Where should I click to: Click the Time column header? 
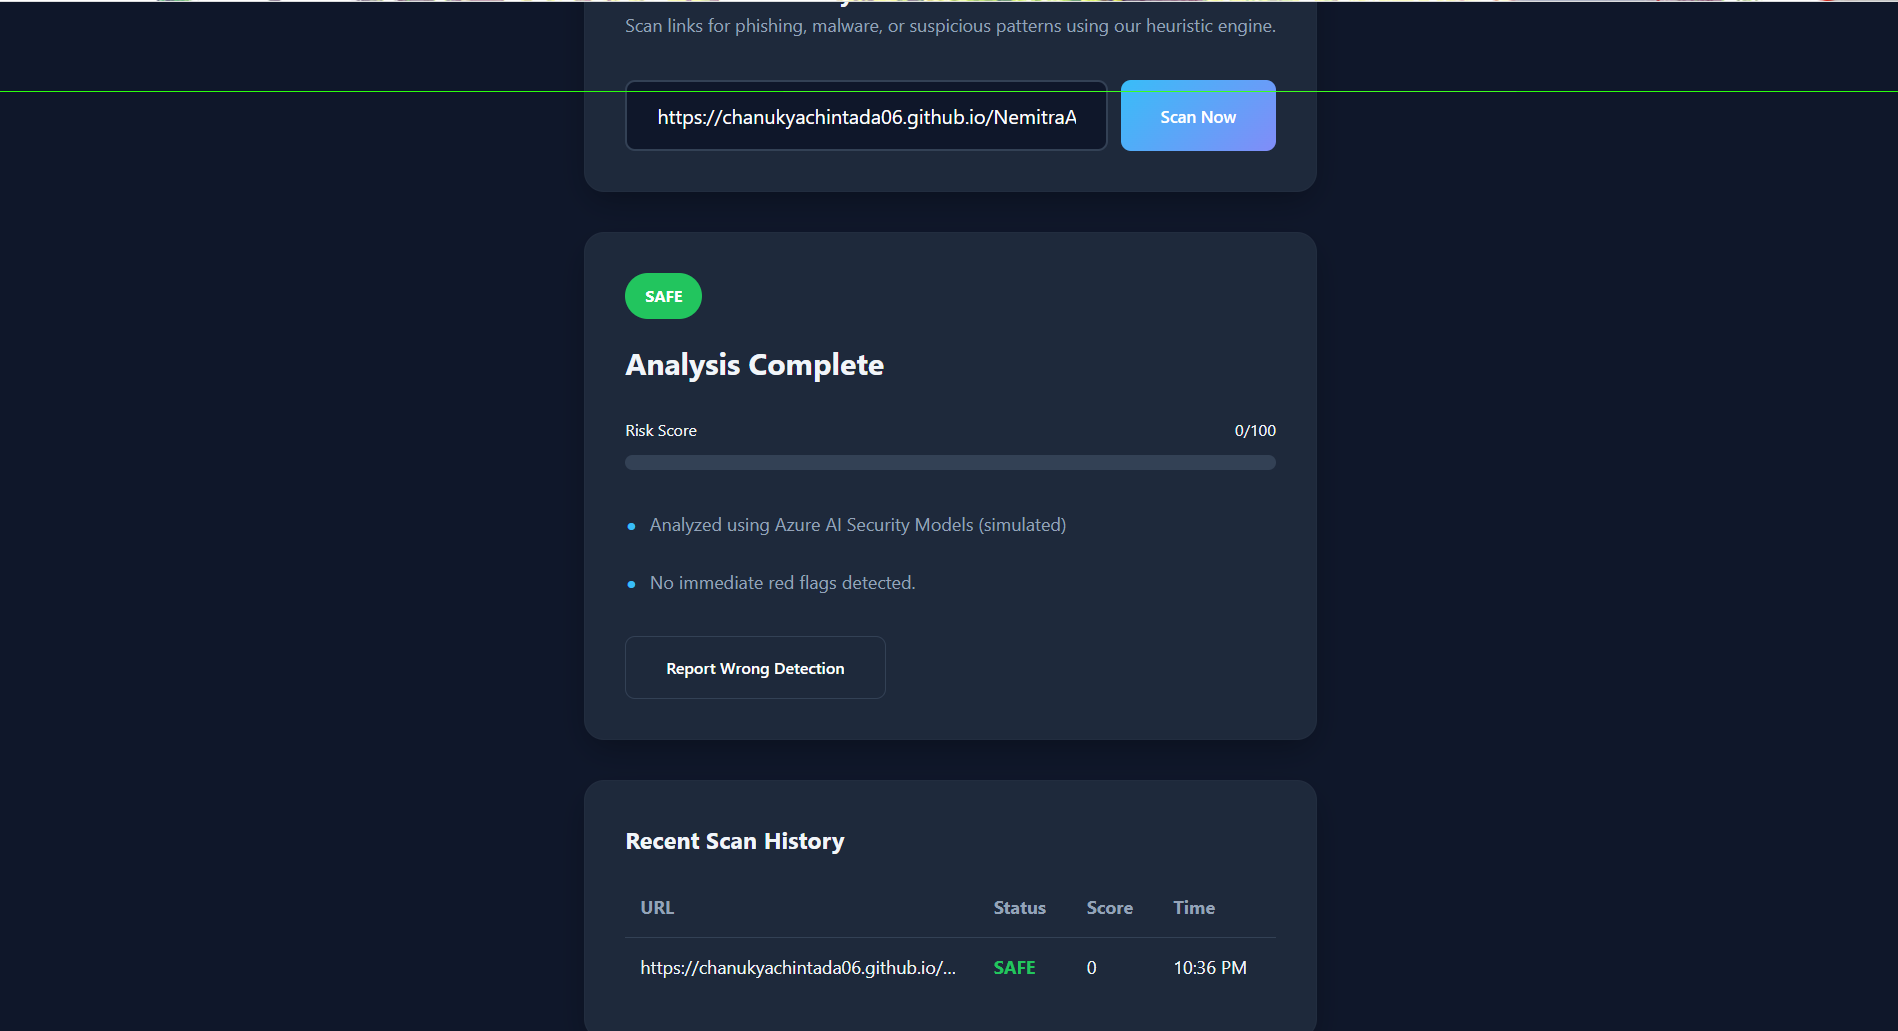pyautogui.click(x=1193, y=908)
